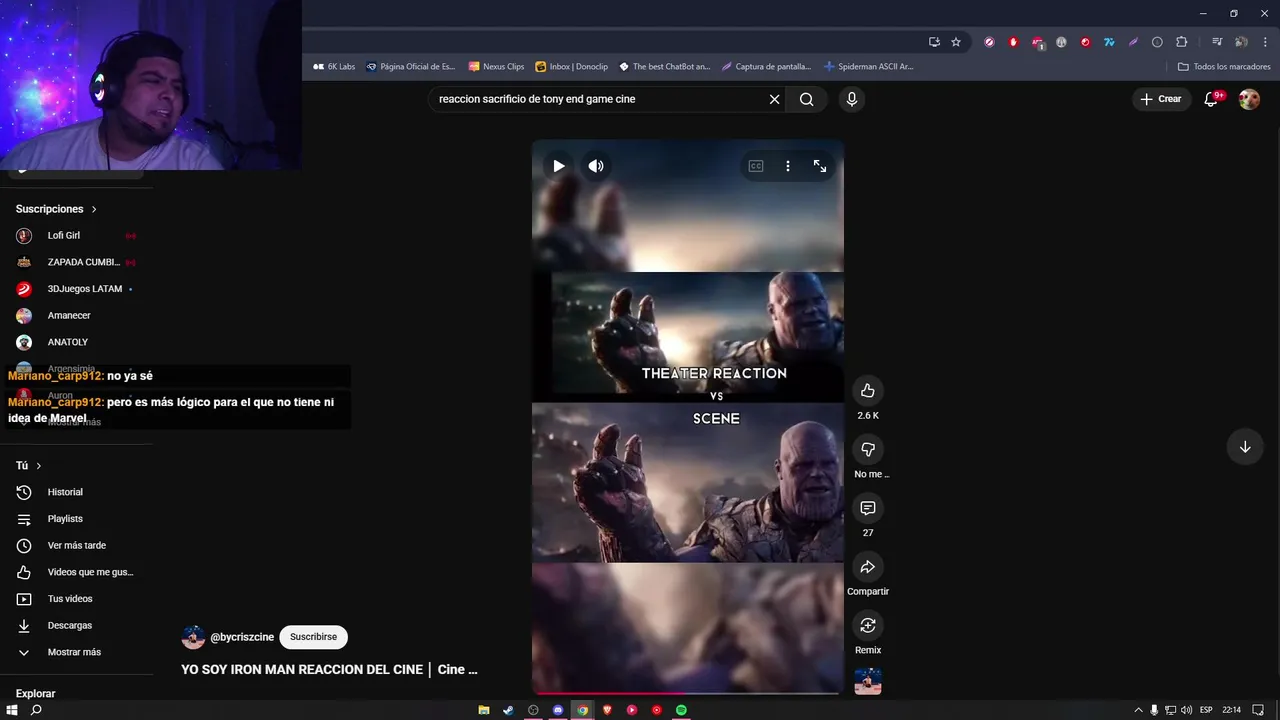Image resolution: width=1280 pixels, height=720 pixels.
Task: Click the install app icon in the address bar
Action: click(934, 42)
